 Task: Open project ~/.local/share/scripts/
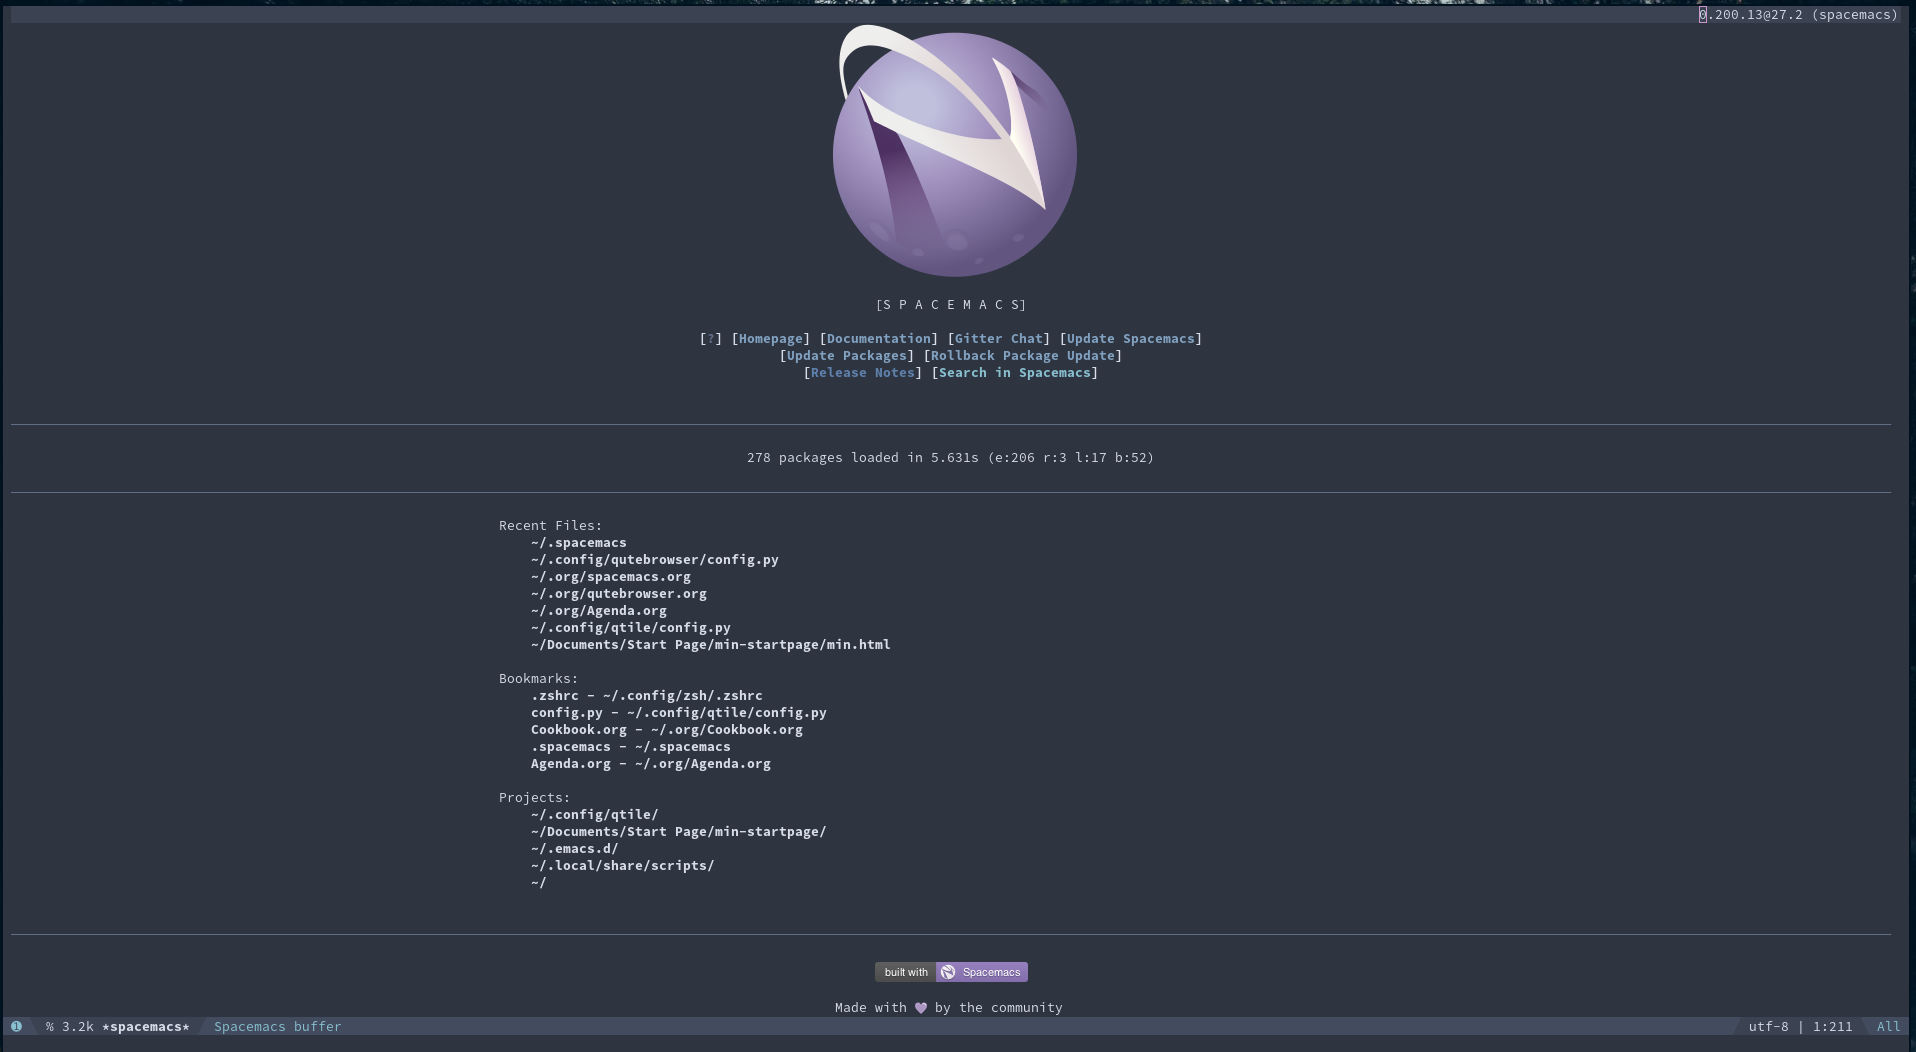click(623, 866)
